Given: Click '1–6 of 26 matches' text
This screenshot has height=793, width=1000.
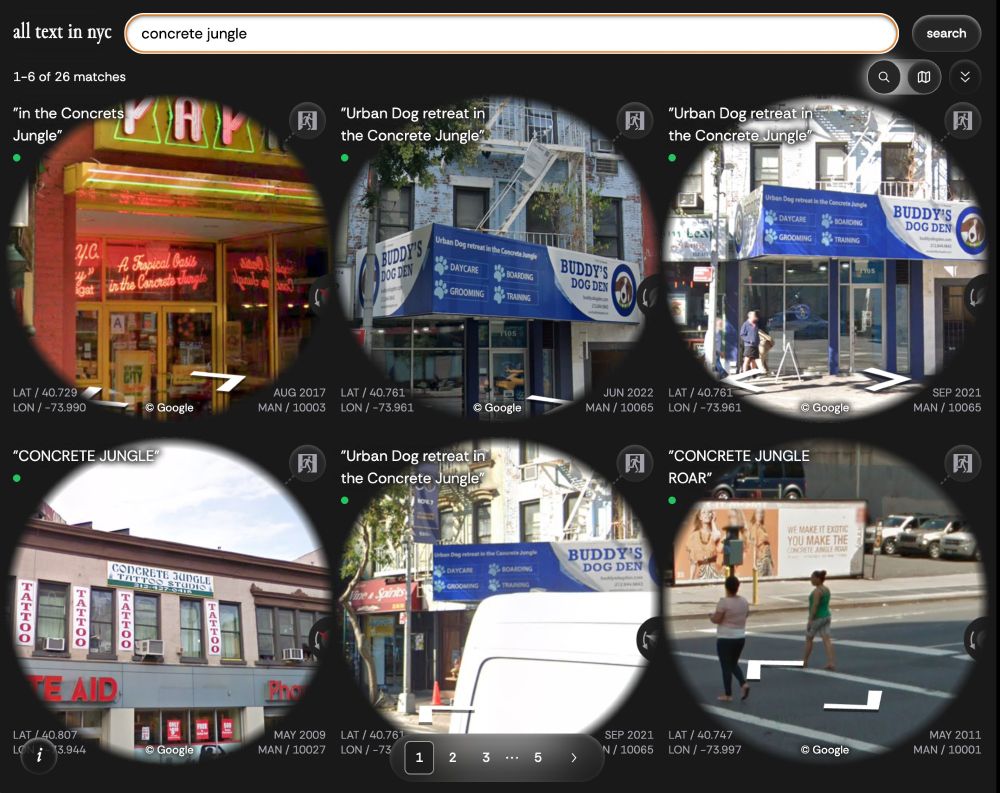Looking at the screenshot, I should (70, 77).
